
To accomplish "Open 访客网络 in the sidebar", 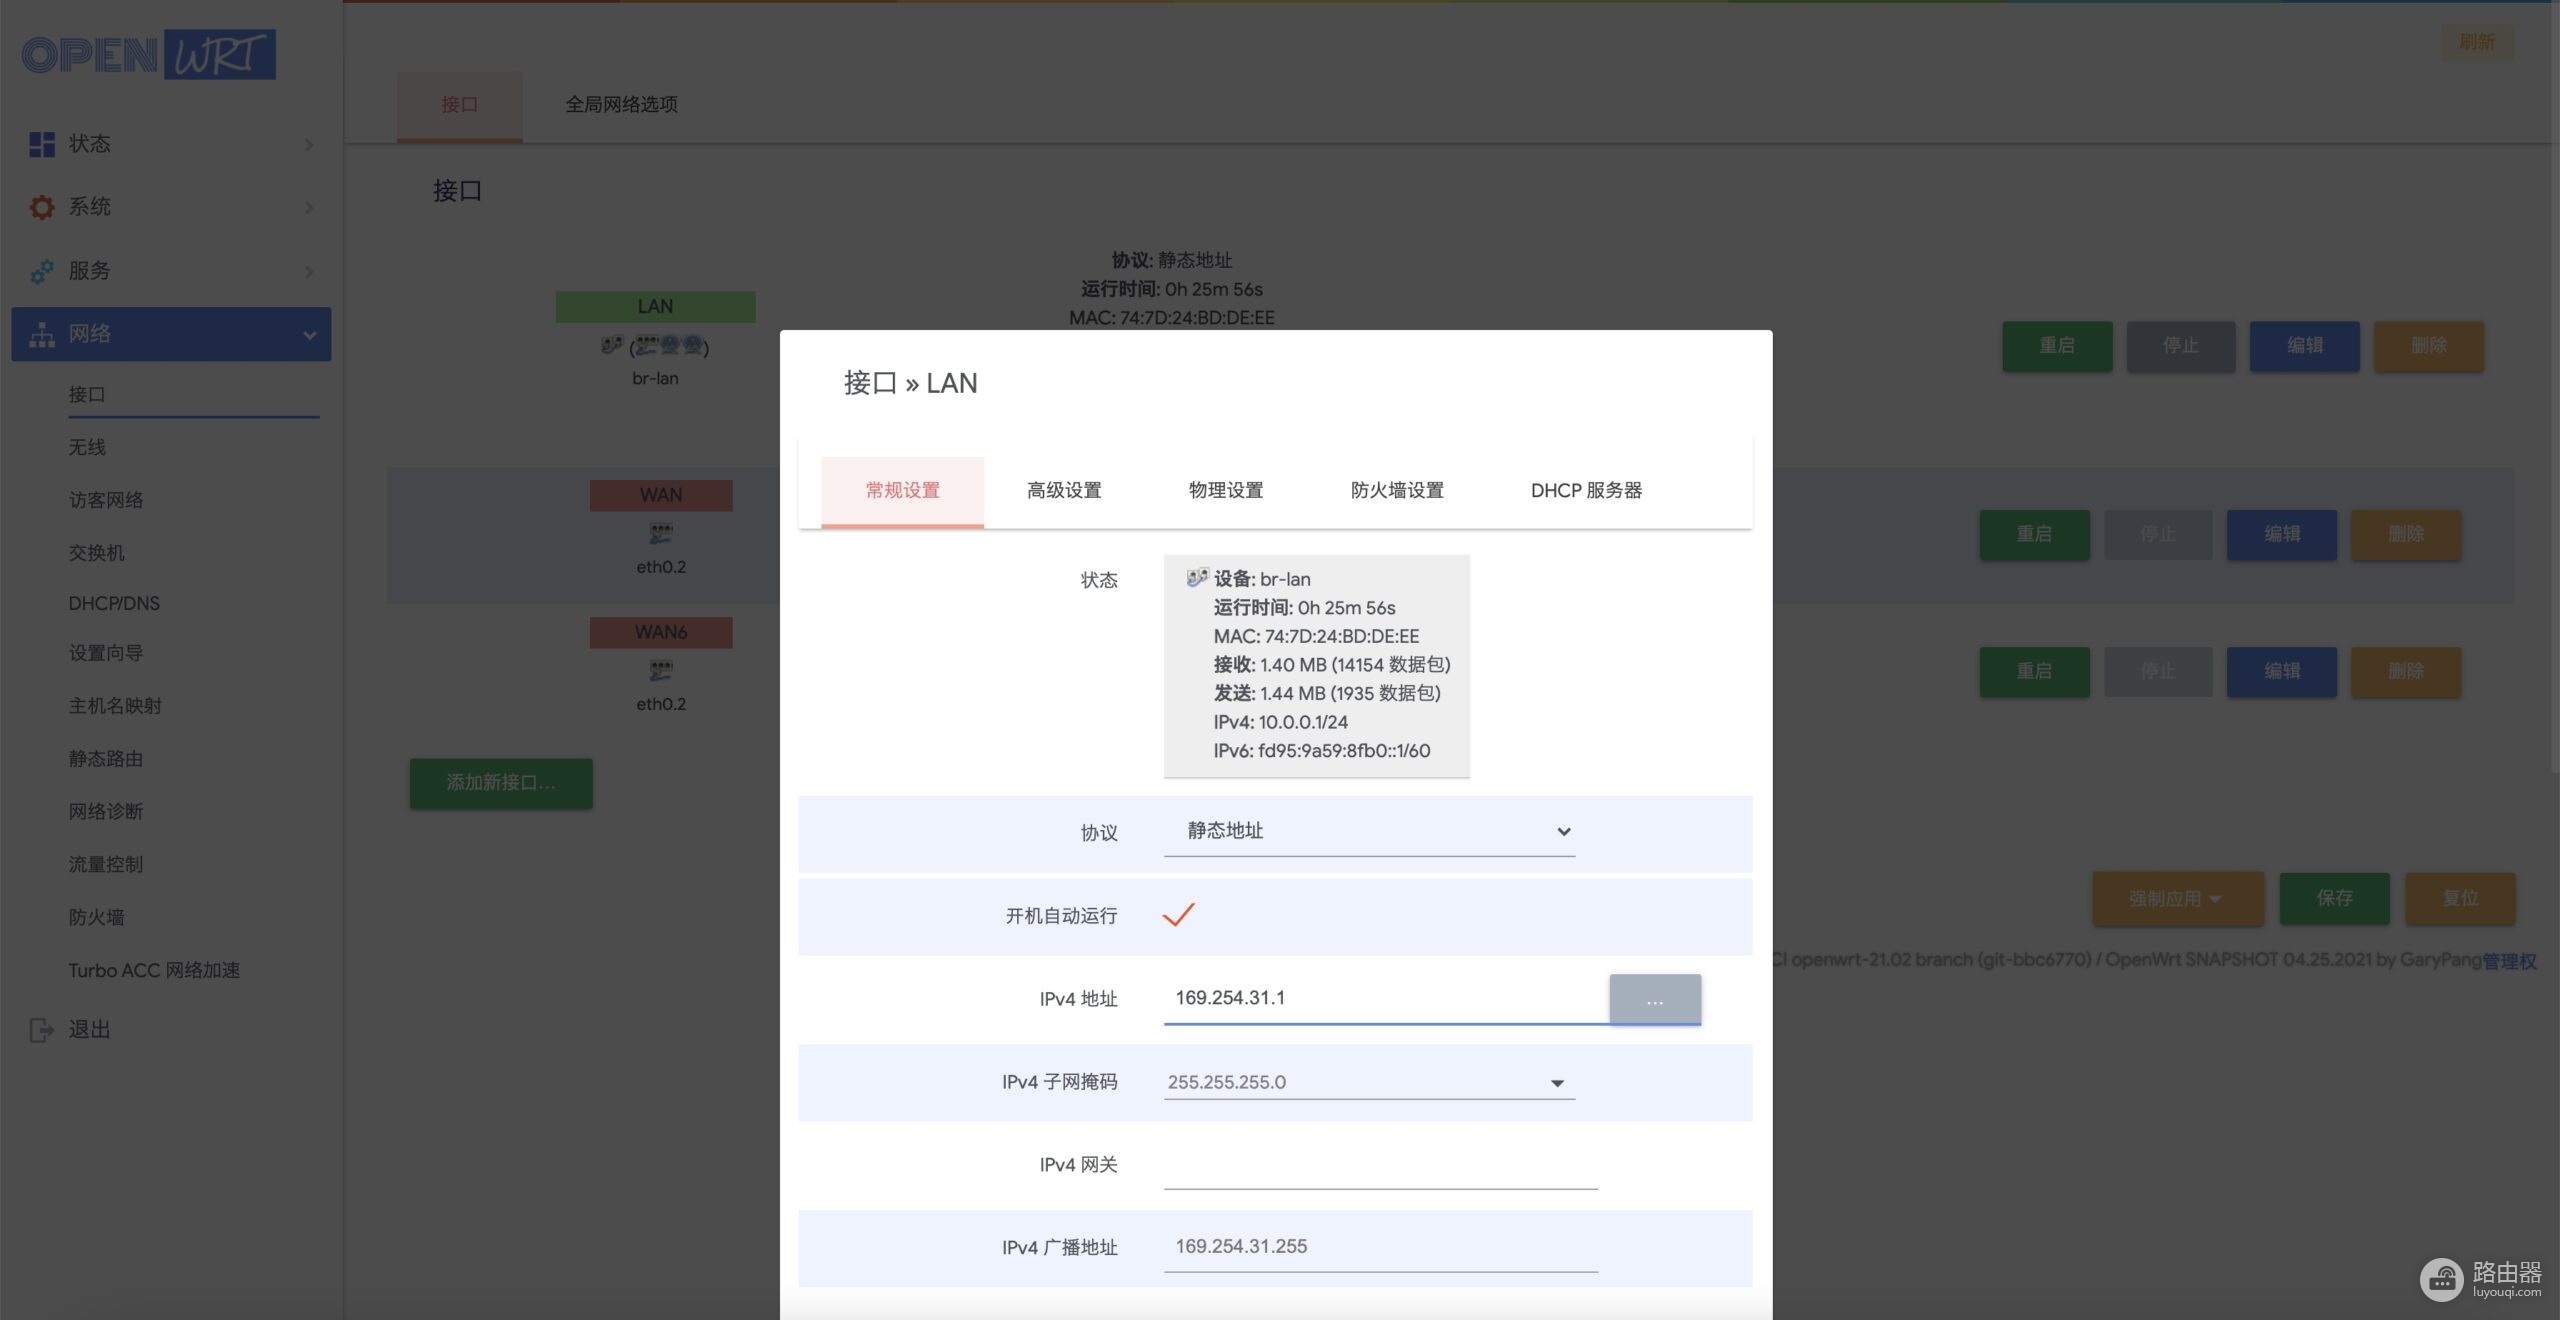I will 106,500.
